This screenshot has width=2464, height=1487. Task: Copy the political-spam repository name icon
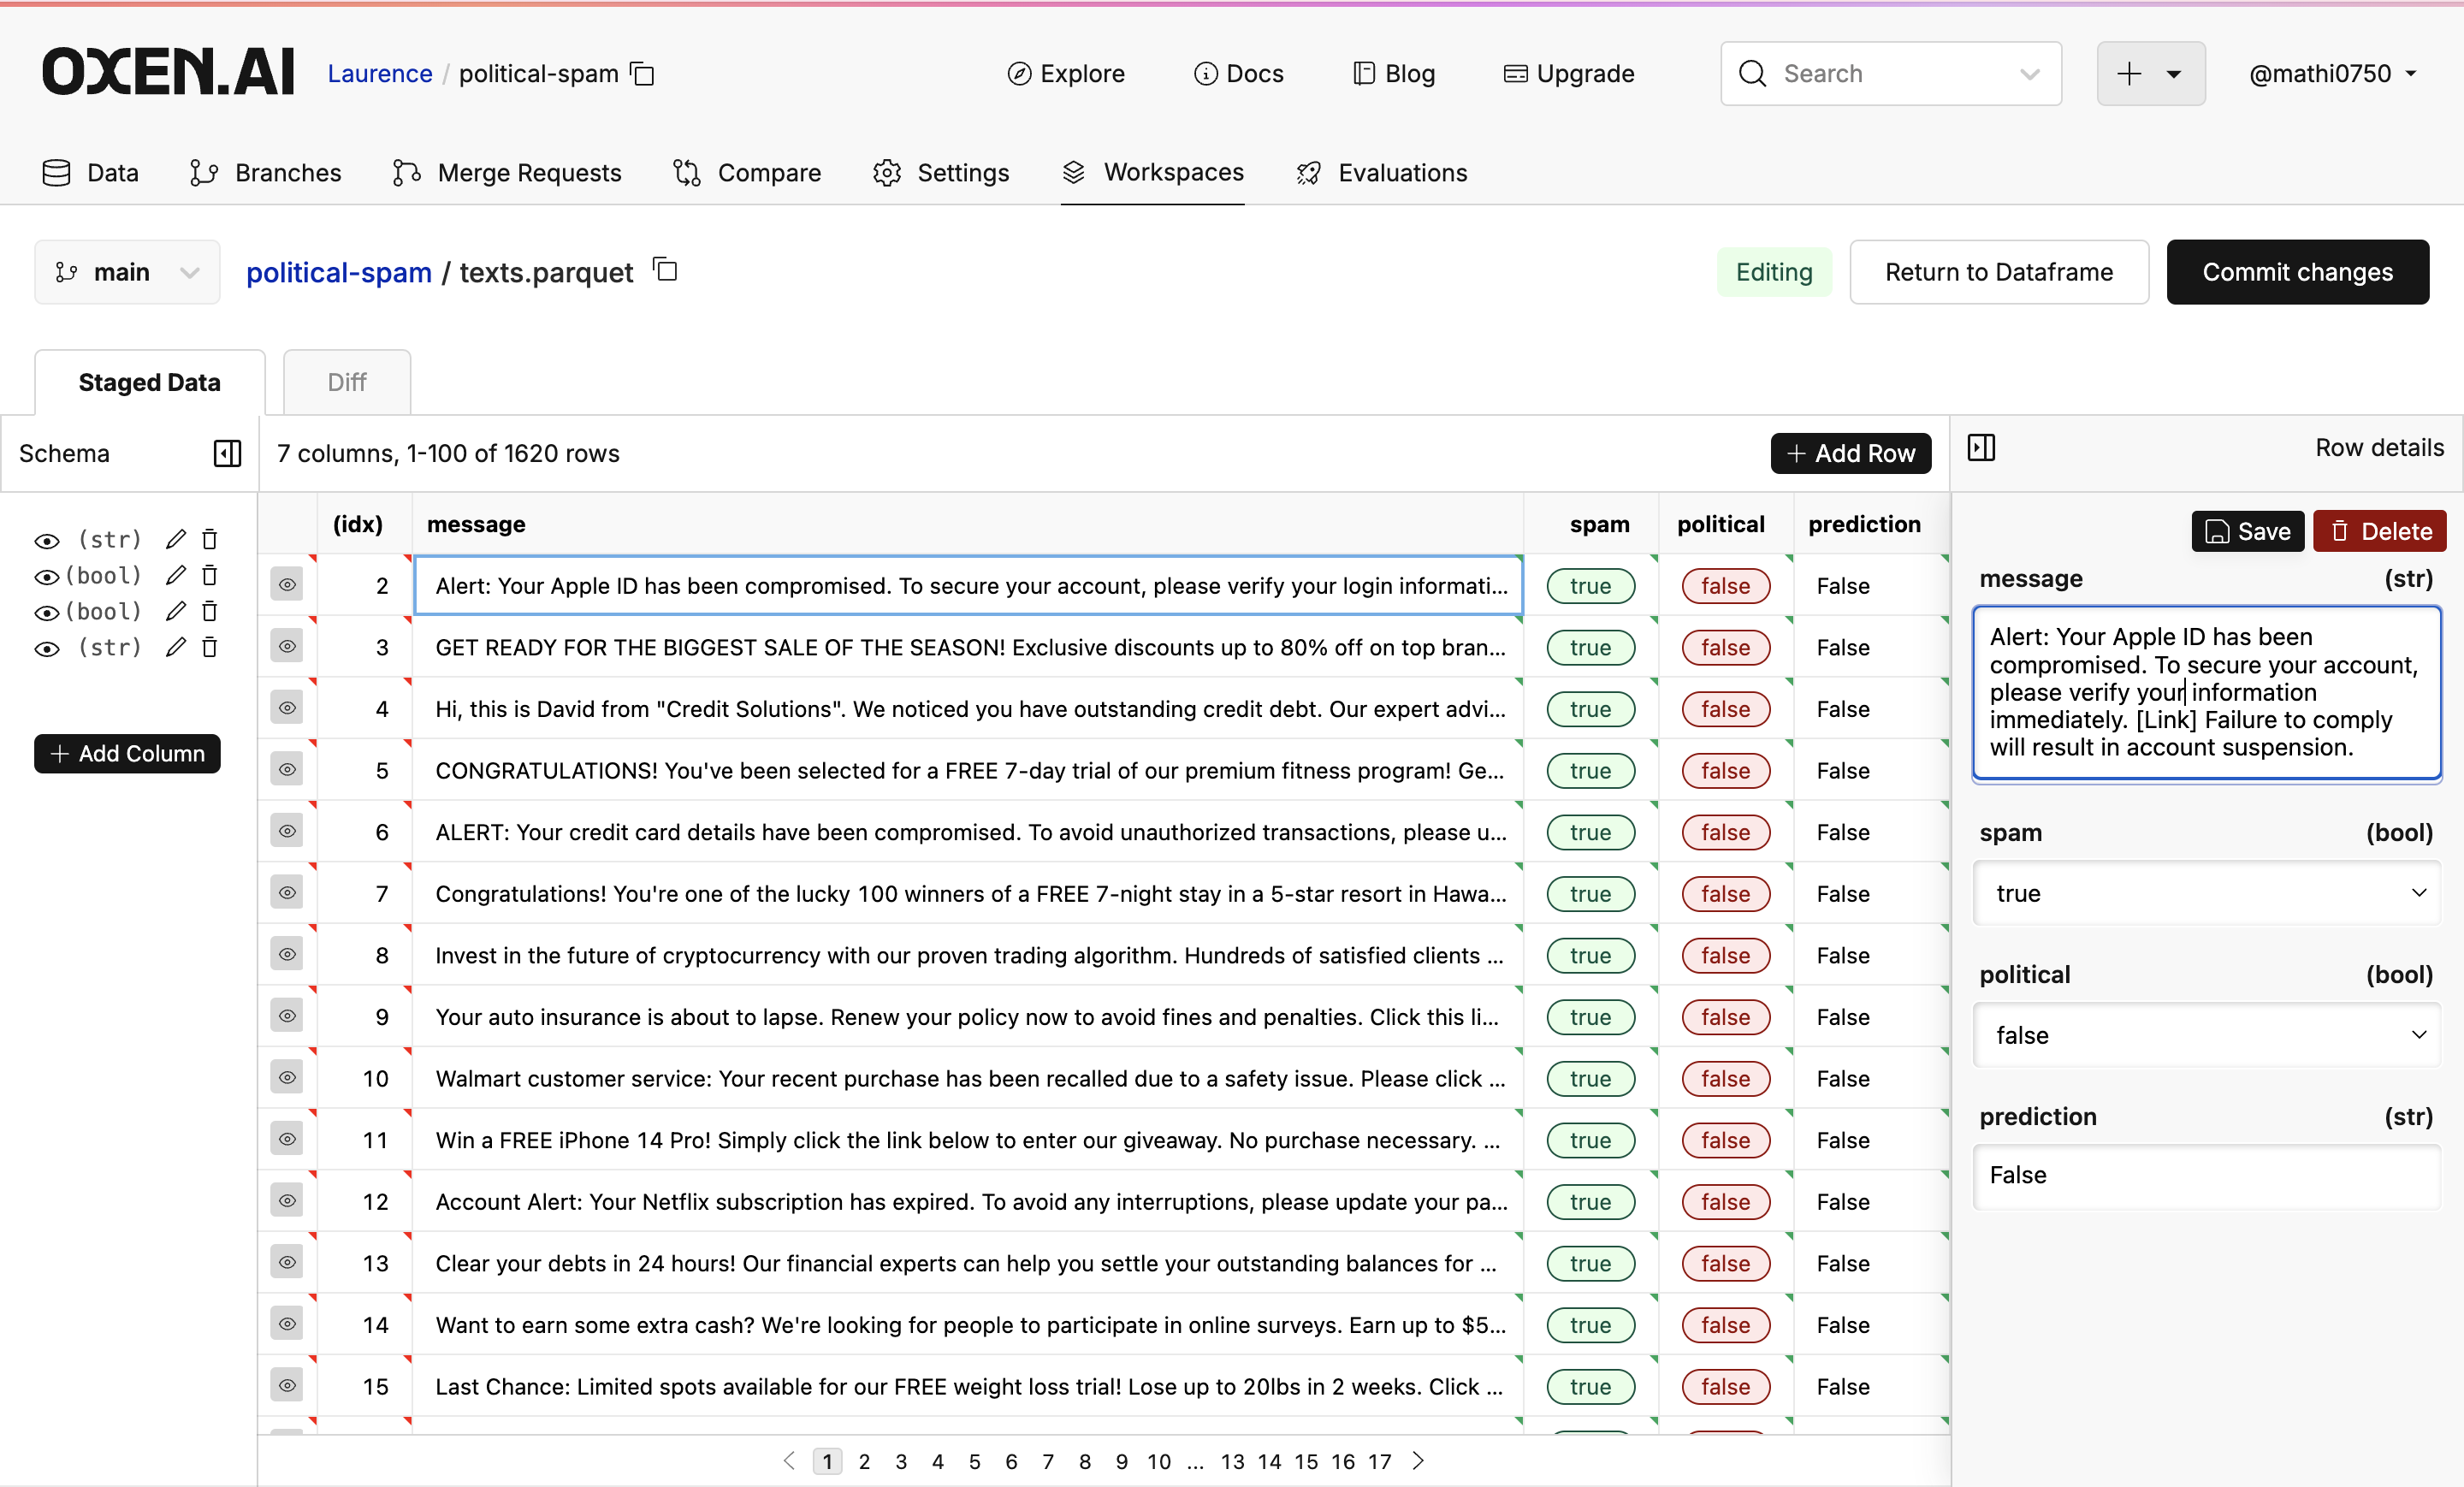pyautogui.click(x=642, y=74)
